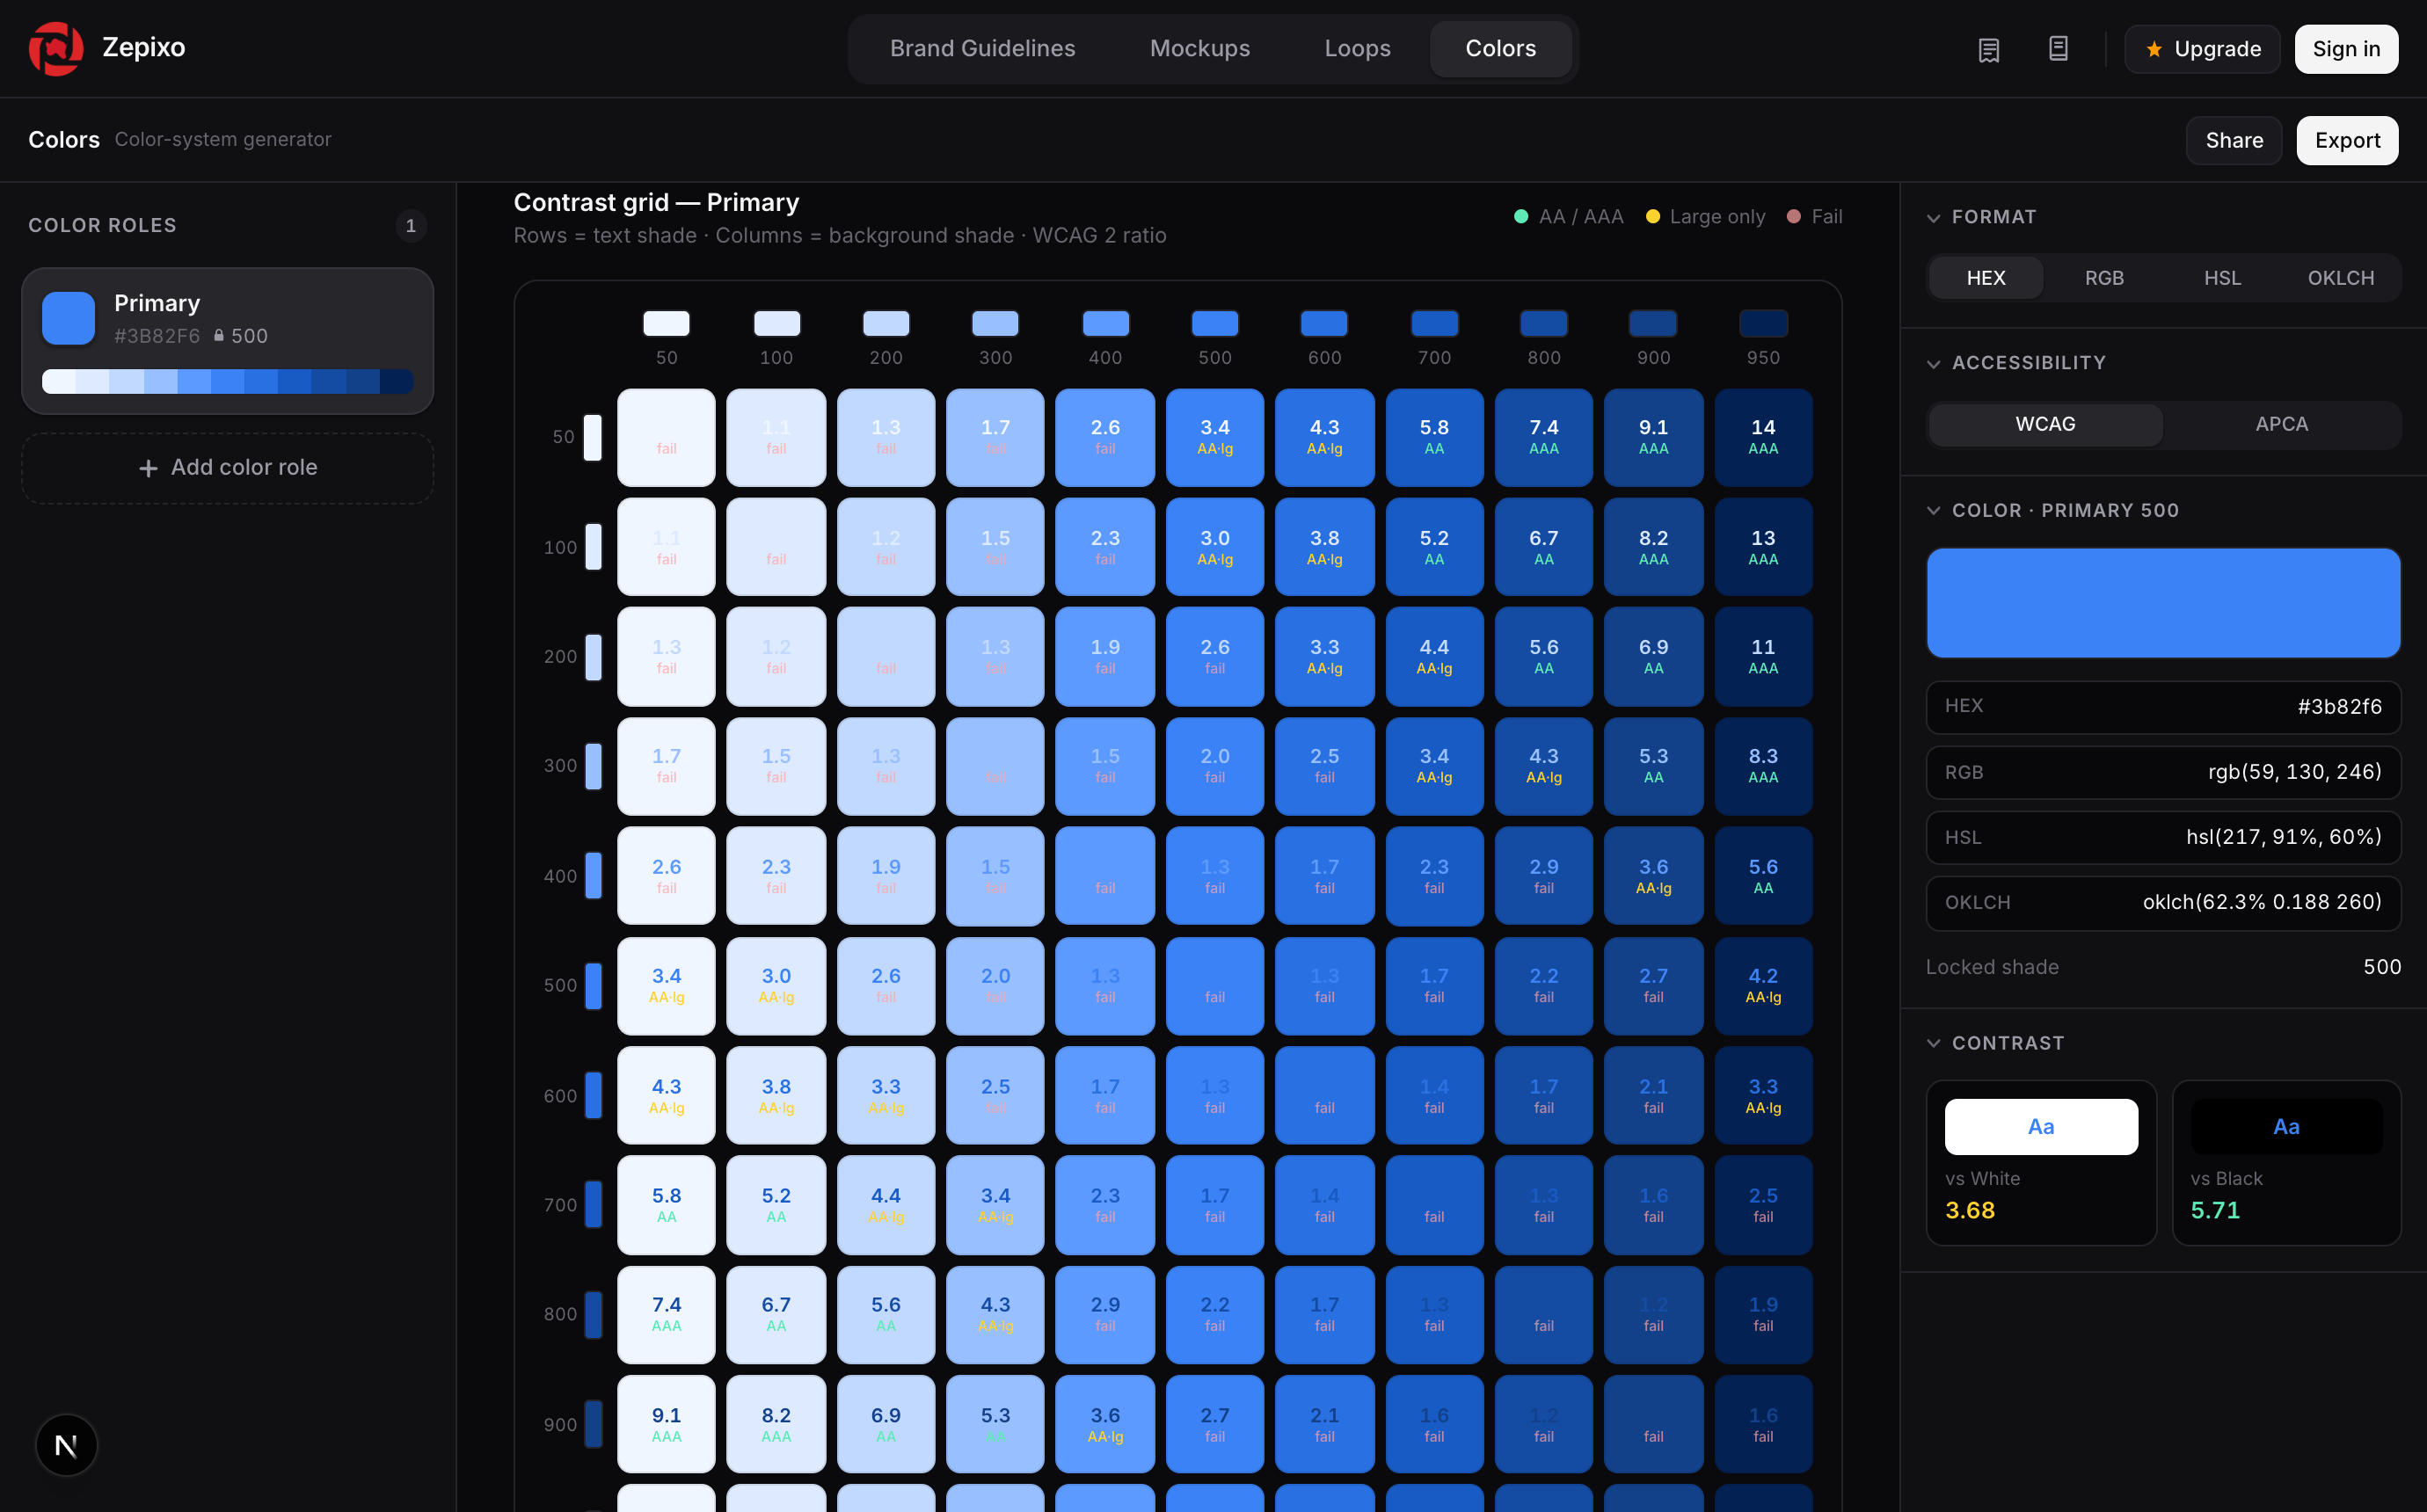Click the Zepixo logo icon
Viewport: 2427px width, 1512px height.
click(56, 48)
